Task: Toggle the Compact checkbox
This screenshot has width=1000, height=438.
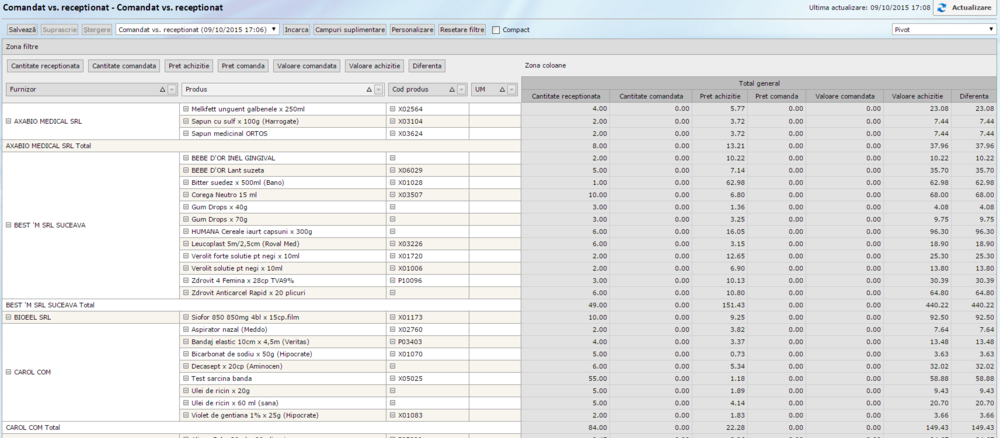Action: (x=496, y=30)
